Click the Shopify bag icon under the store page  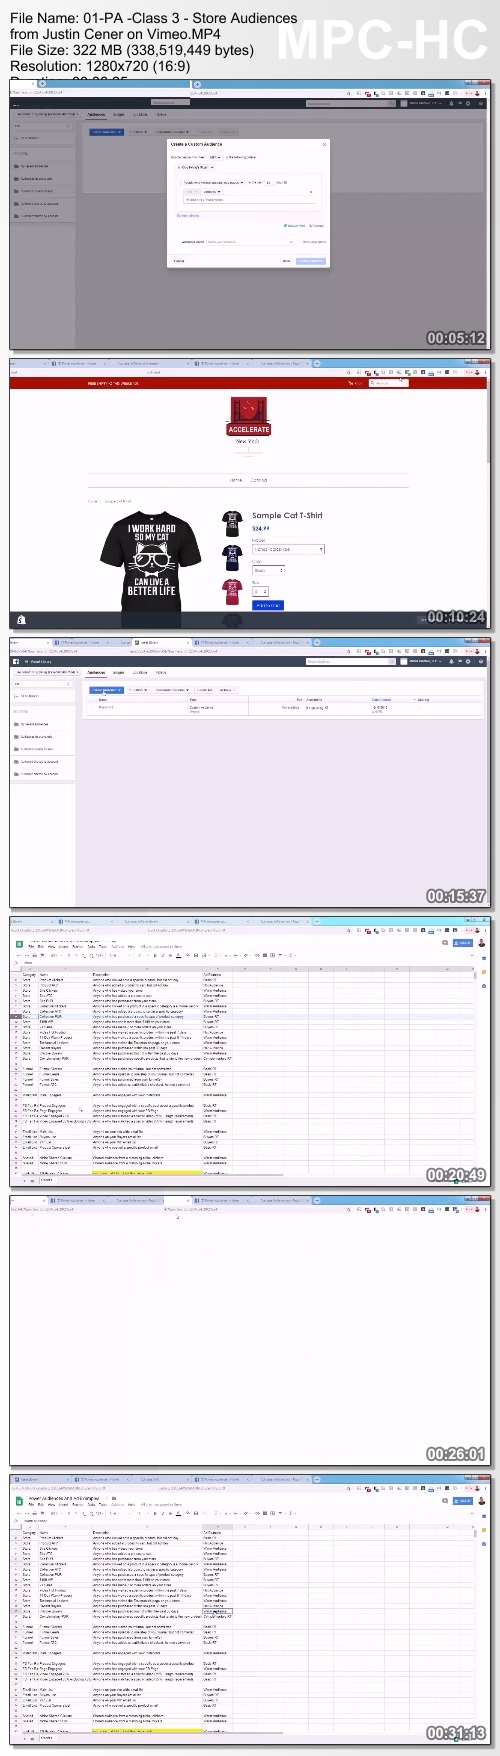pos(20,621)
